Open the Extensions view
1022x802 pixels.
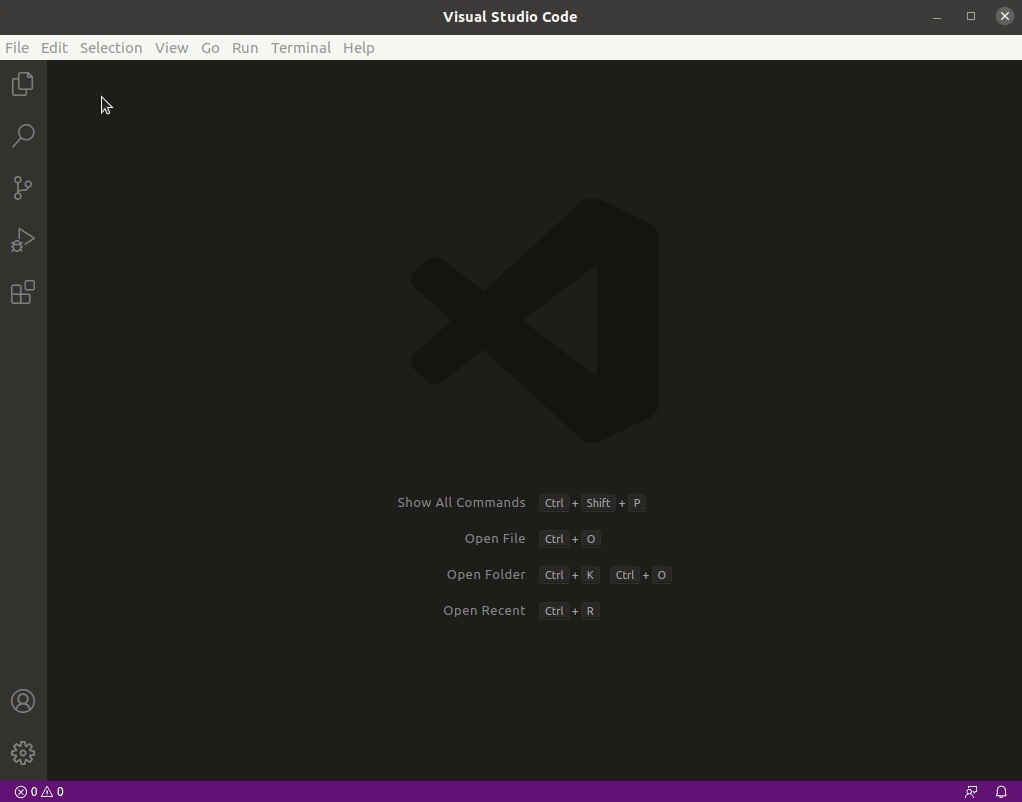coord(22,292)
